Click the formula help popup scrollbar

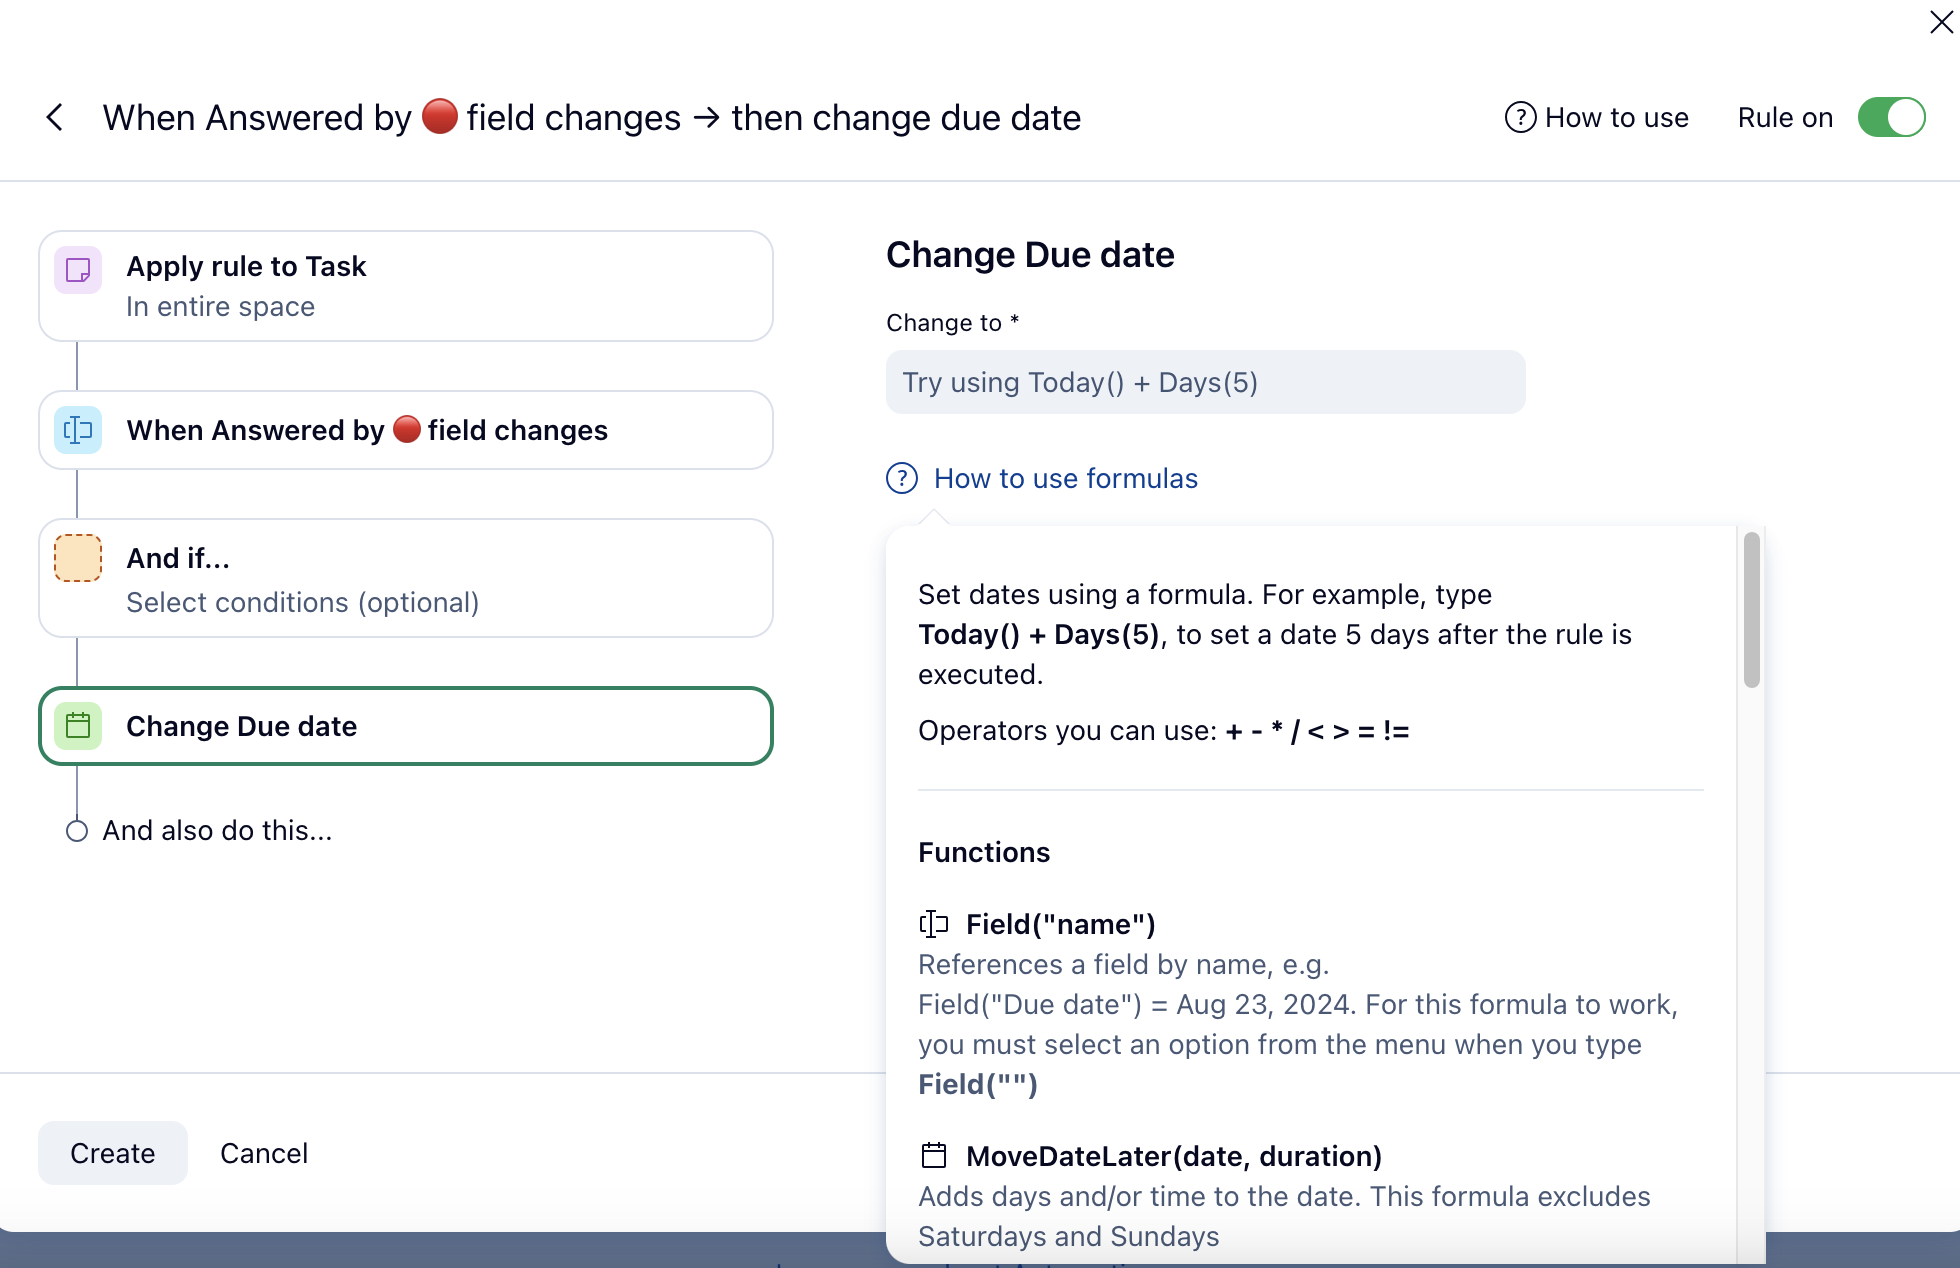(1751, 610)
